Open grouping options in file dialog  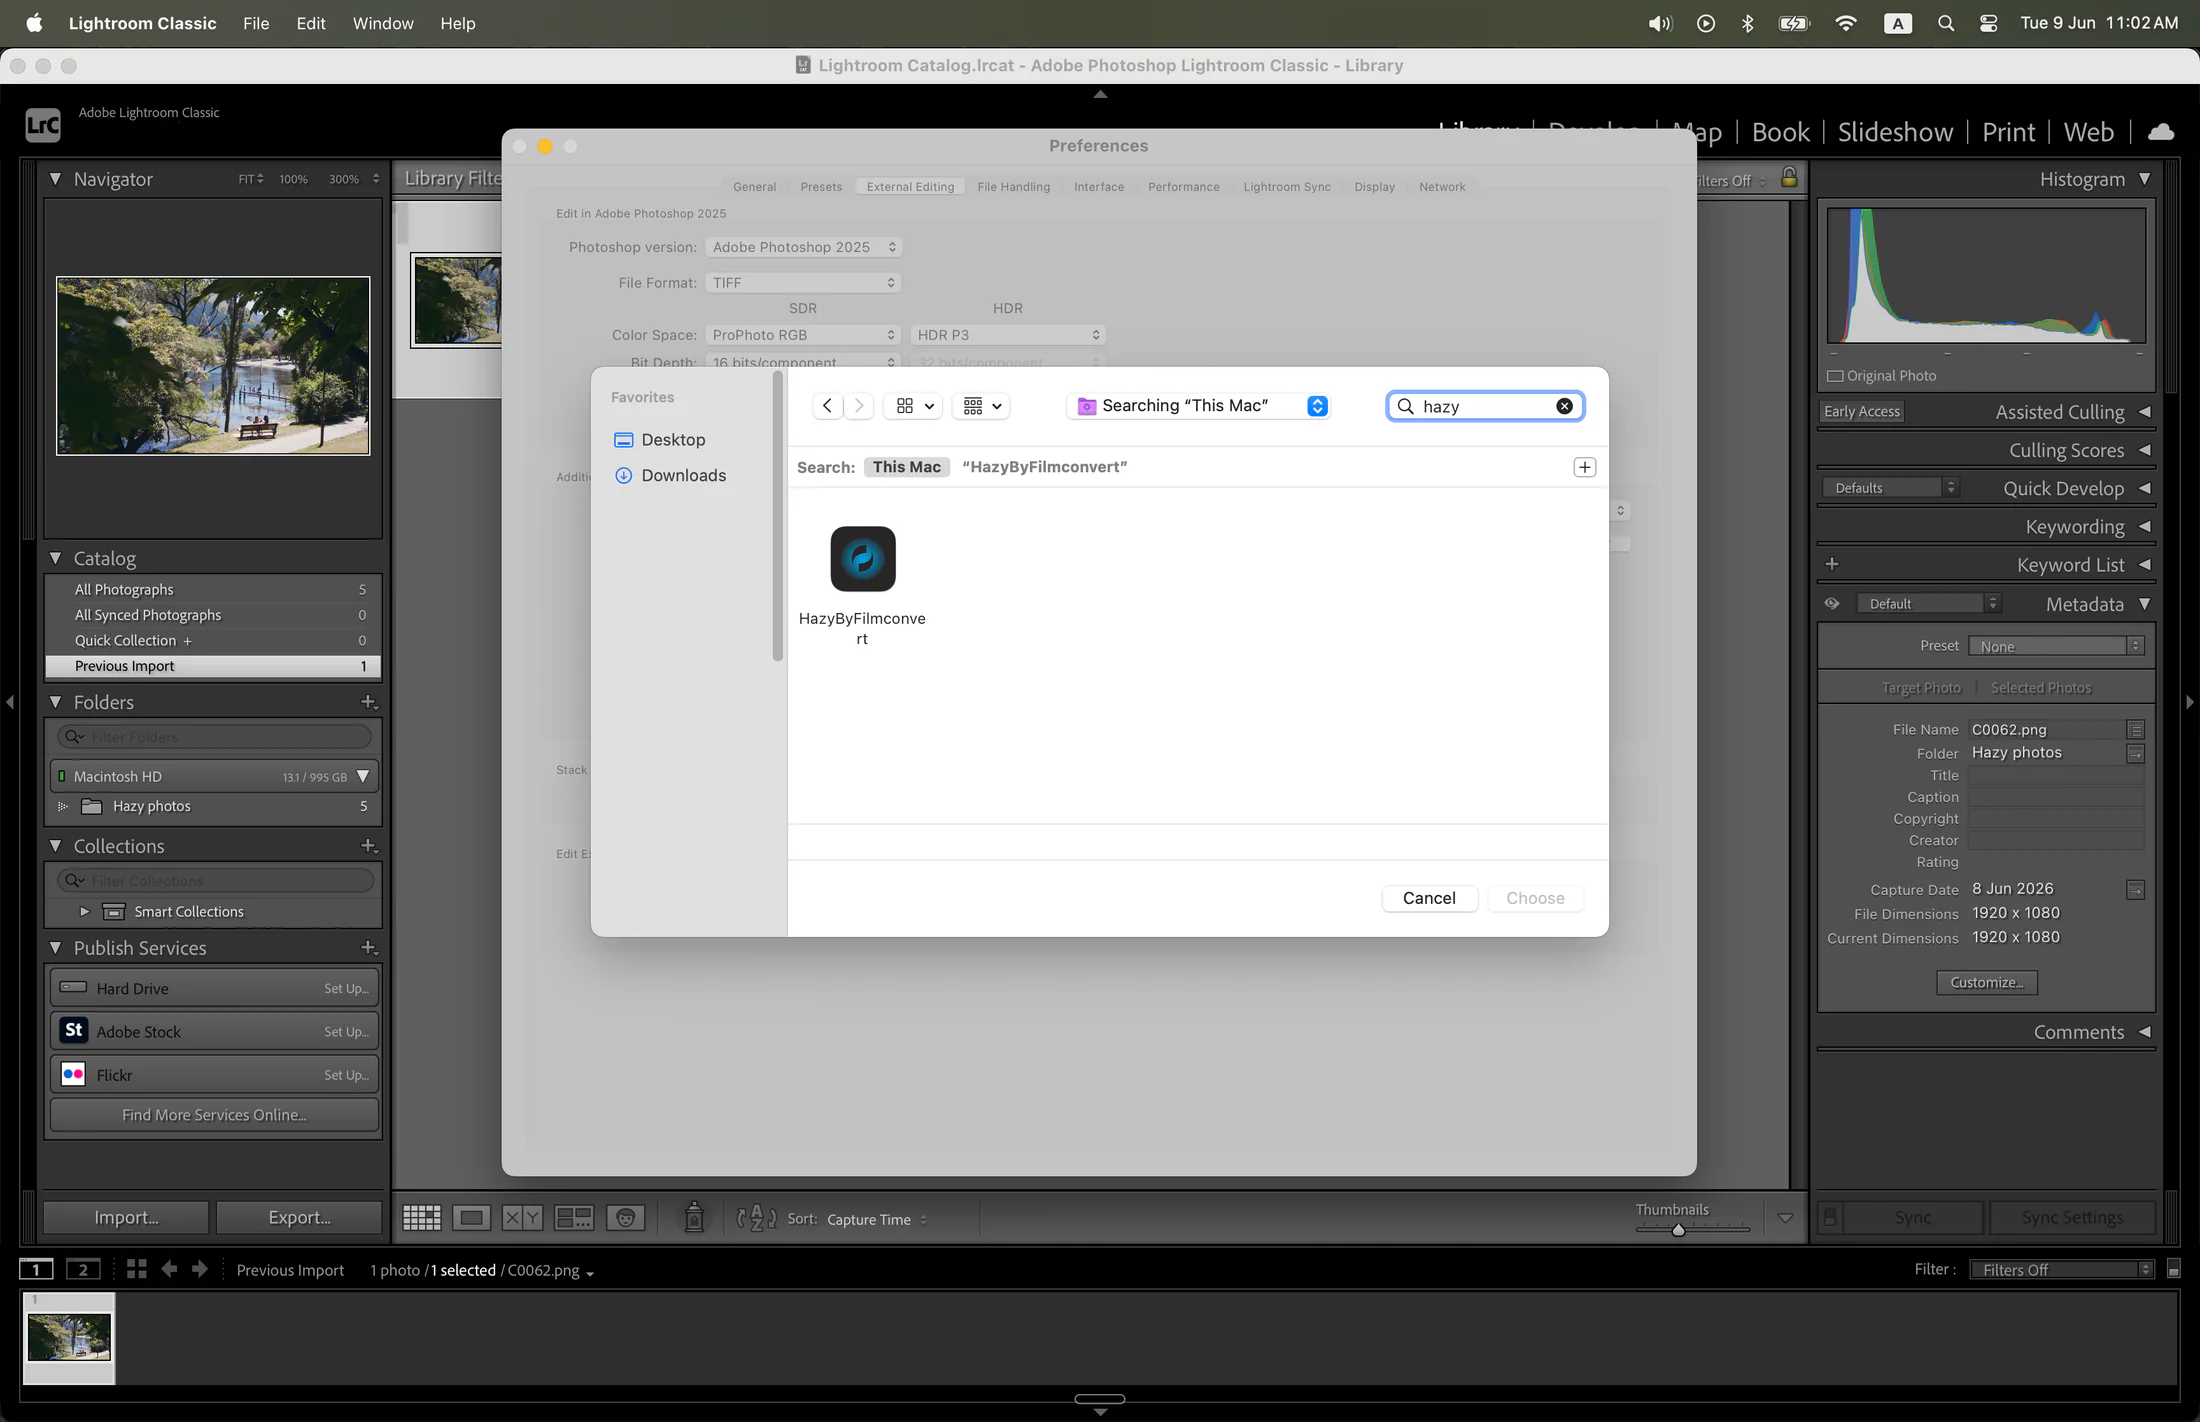[981, 406]
